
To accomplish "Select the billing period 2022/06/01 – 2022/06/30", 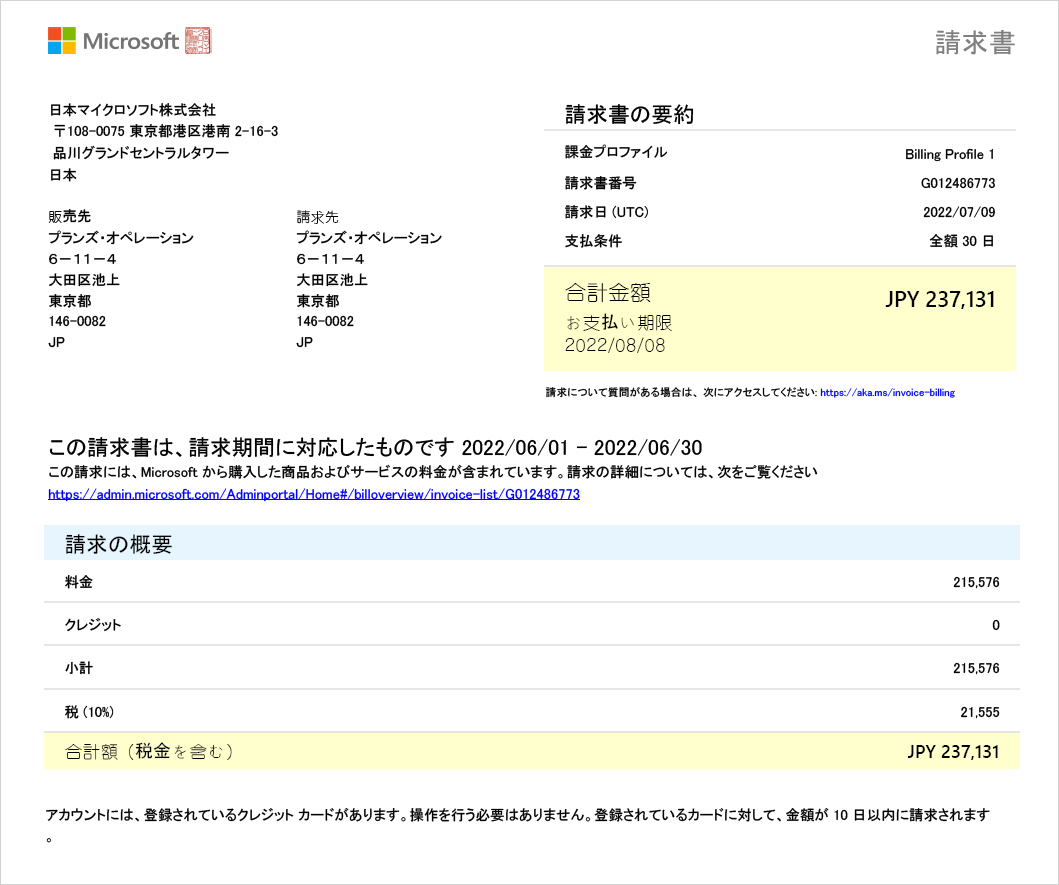I will (582, 447).
